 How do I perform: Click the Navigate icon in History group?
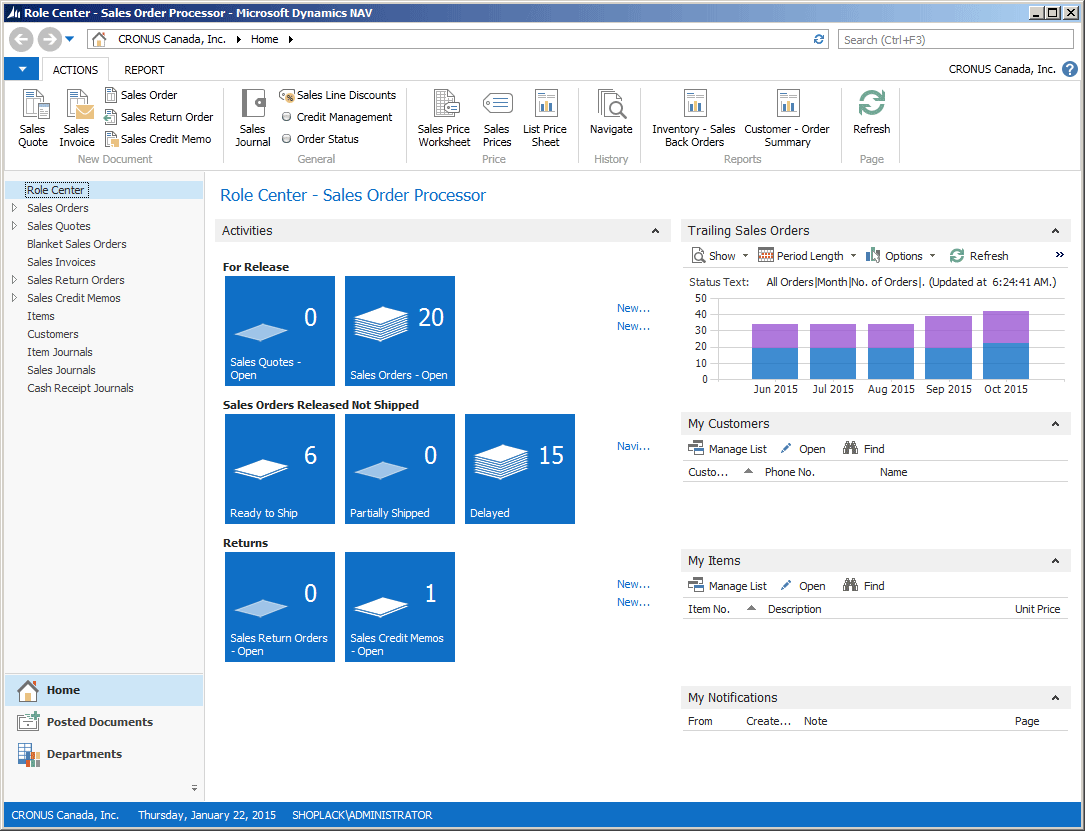tap(611, 103)
